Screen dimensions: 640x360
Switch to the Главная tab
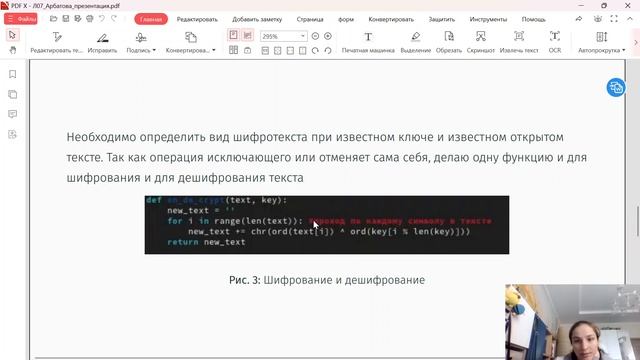coord(151,19)
